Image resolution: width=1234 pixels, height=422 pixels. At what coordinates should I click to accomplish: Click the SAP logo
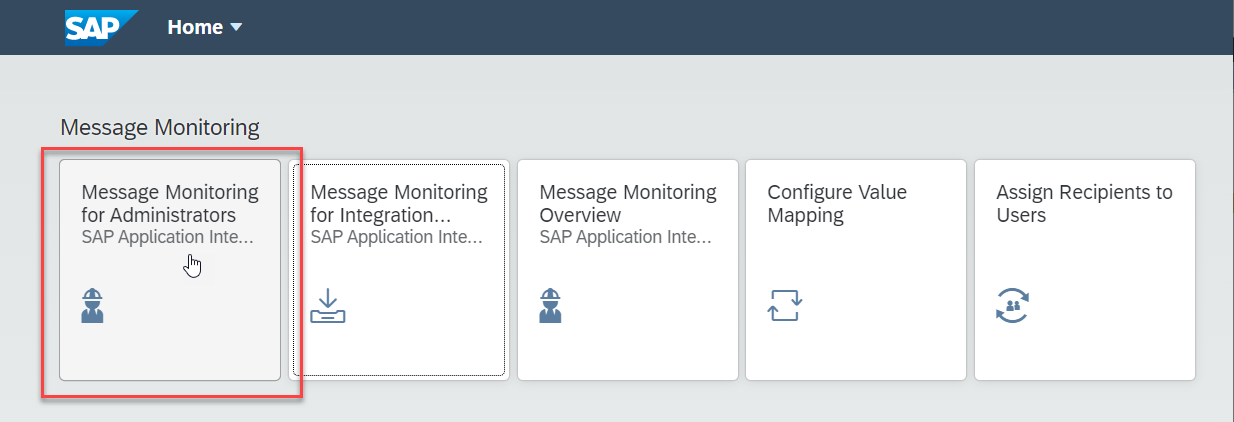[x=102, y=28]
